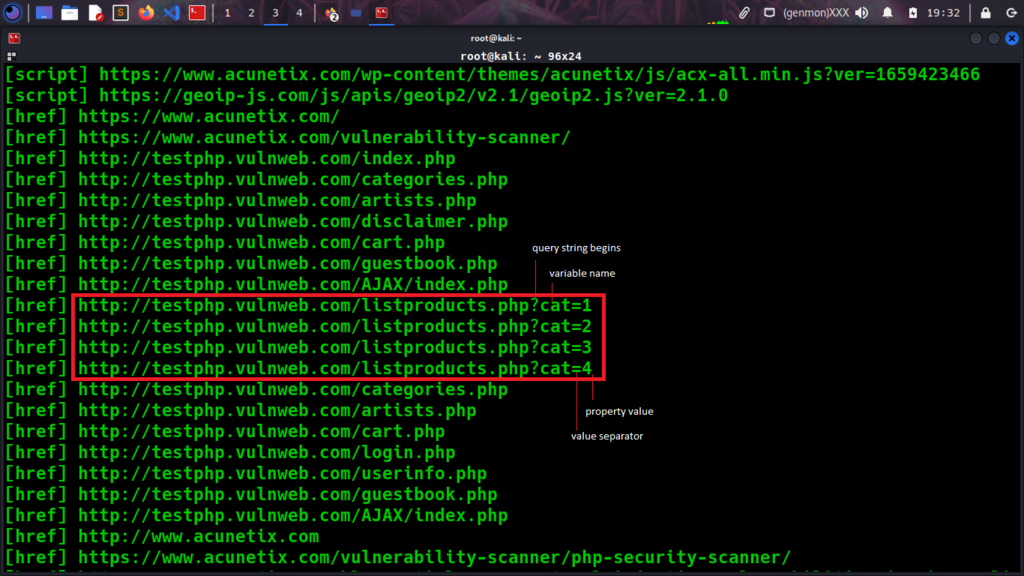
Task: Click the show desktop panel icon
Action: coord(45,13)
